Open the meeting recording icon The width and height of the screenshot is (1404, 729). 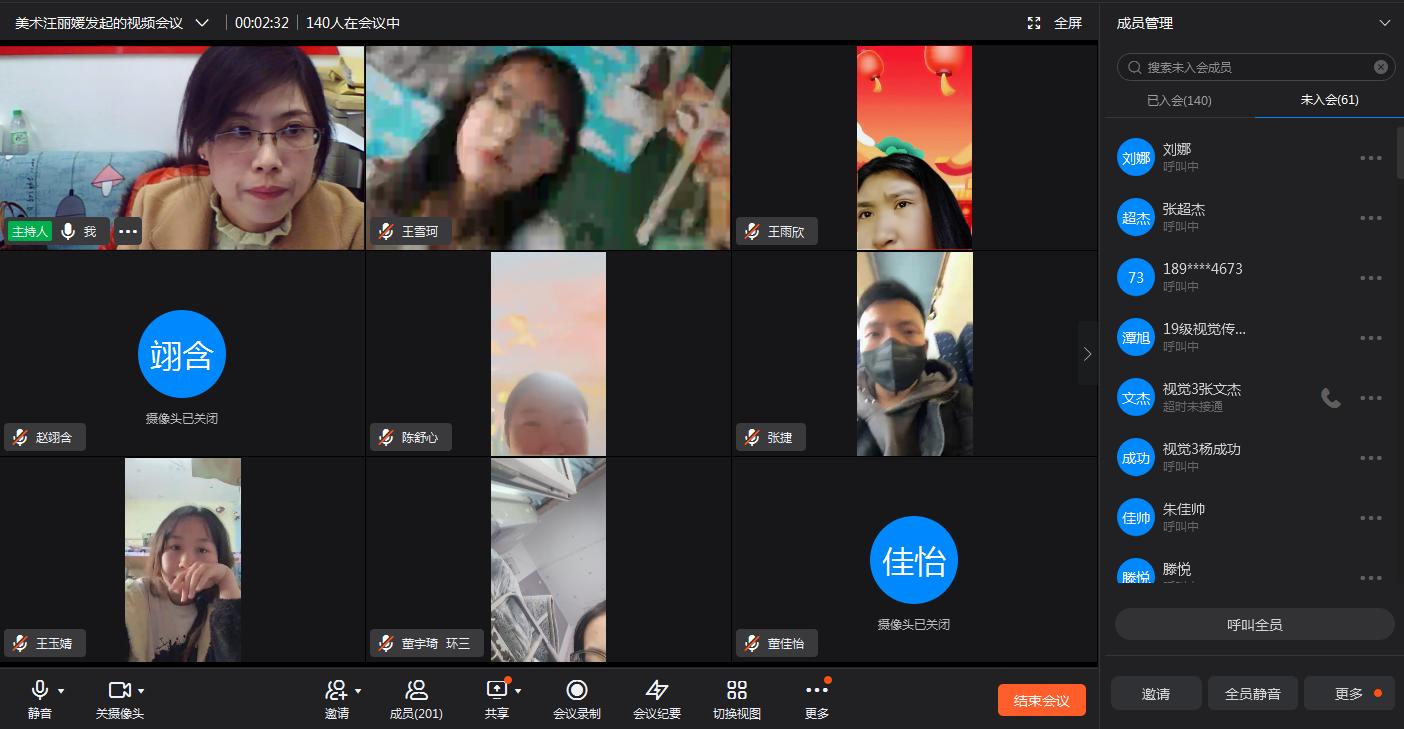[x=576, y=690]
